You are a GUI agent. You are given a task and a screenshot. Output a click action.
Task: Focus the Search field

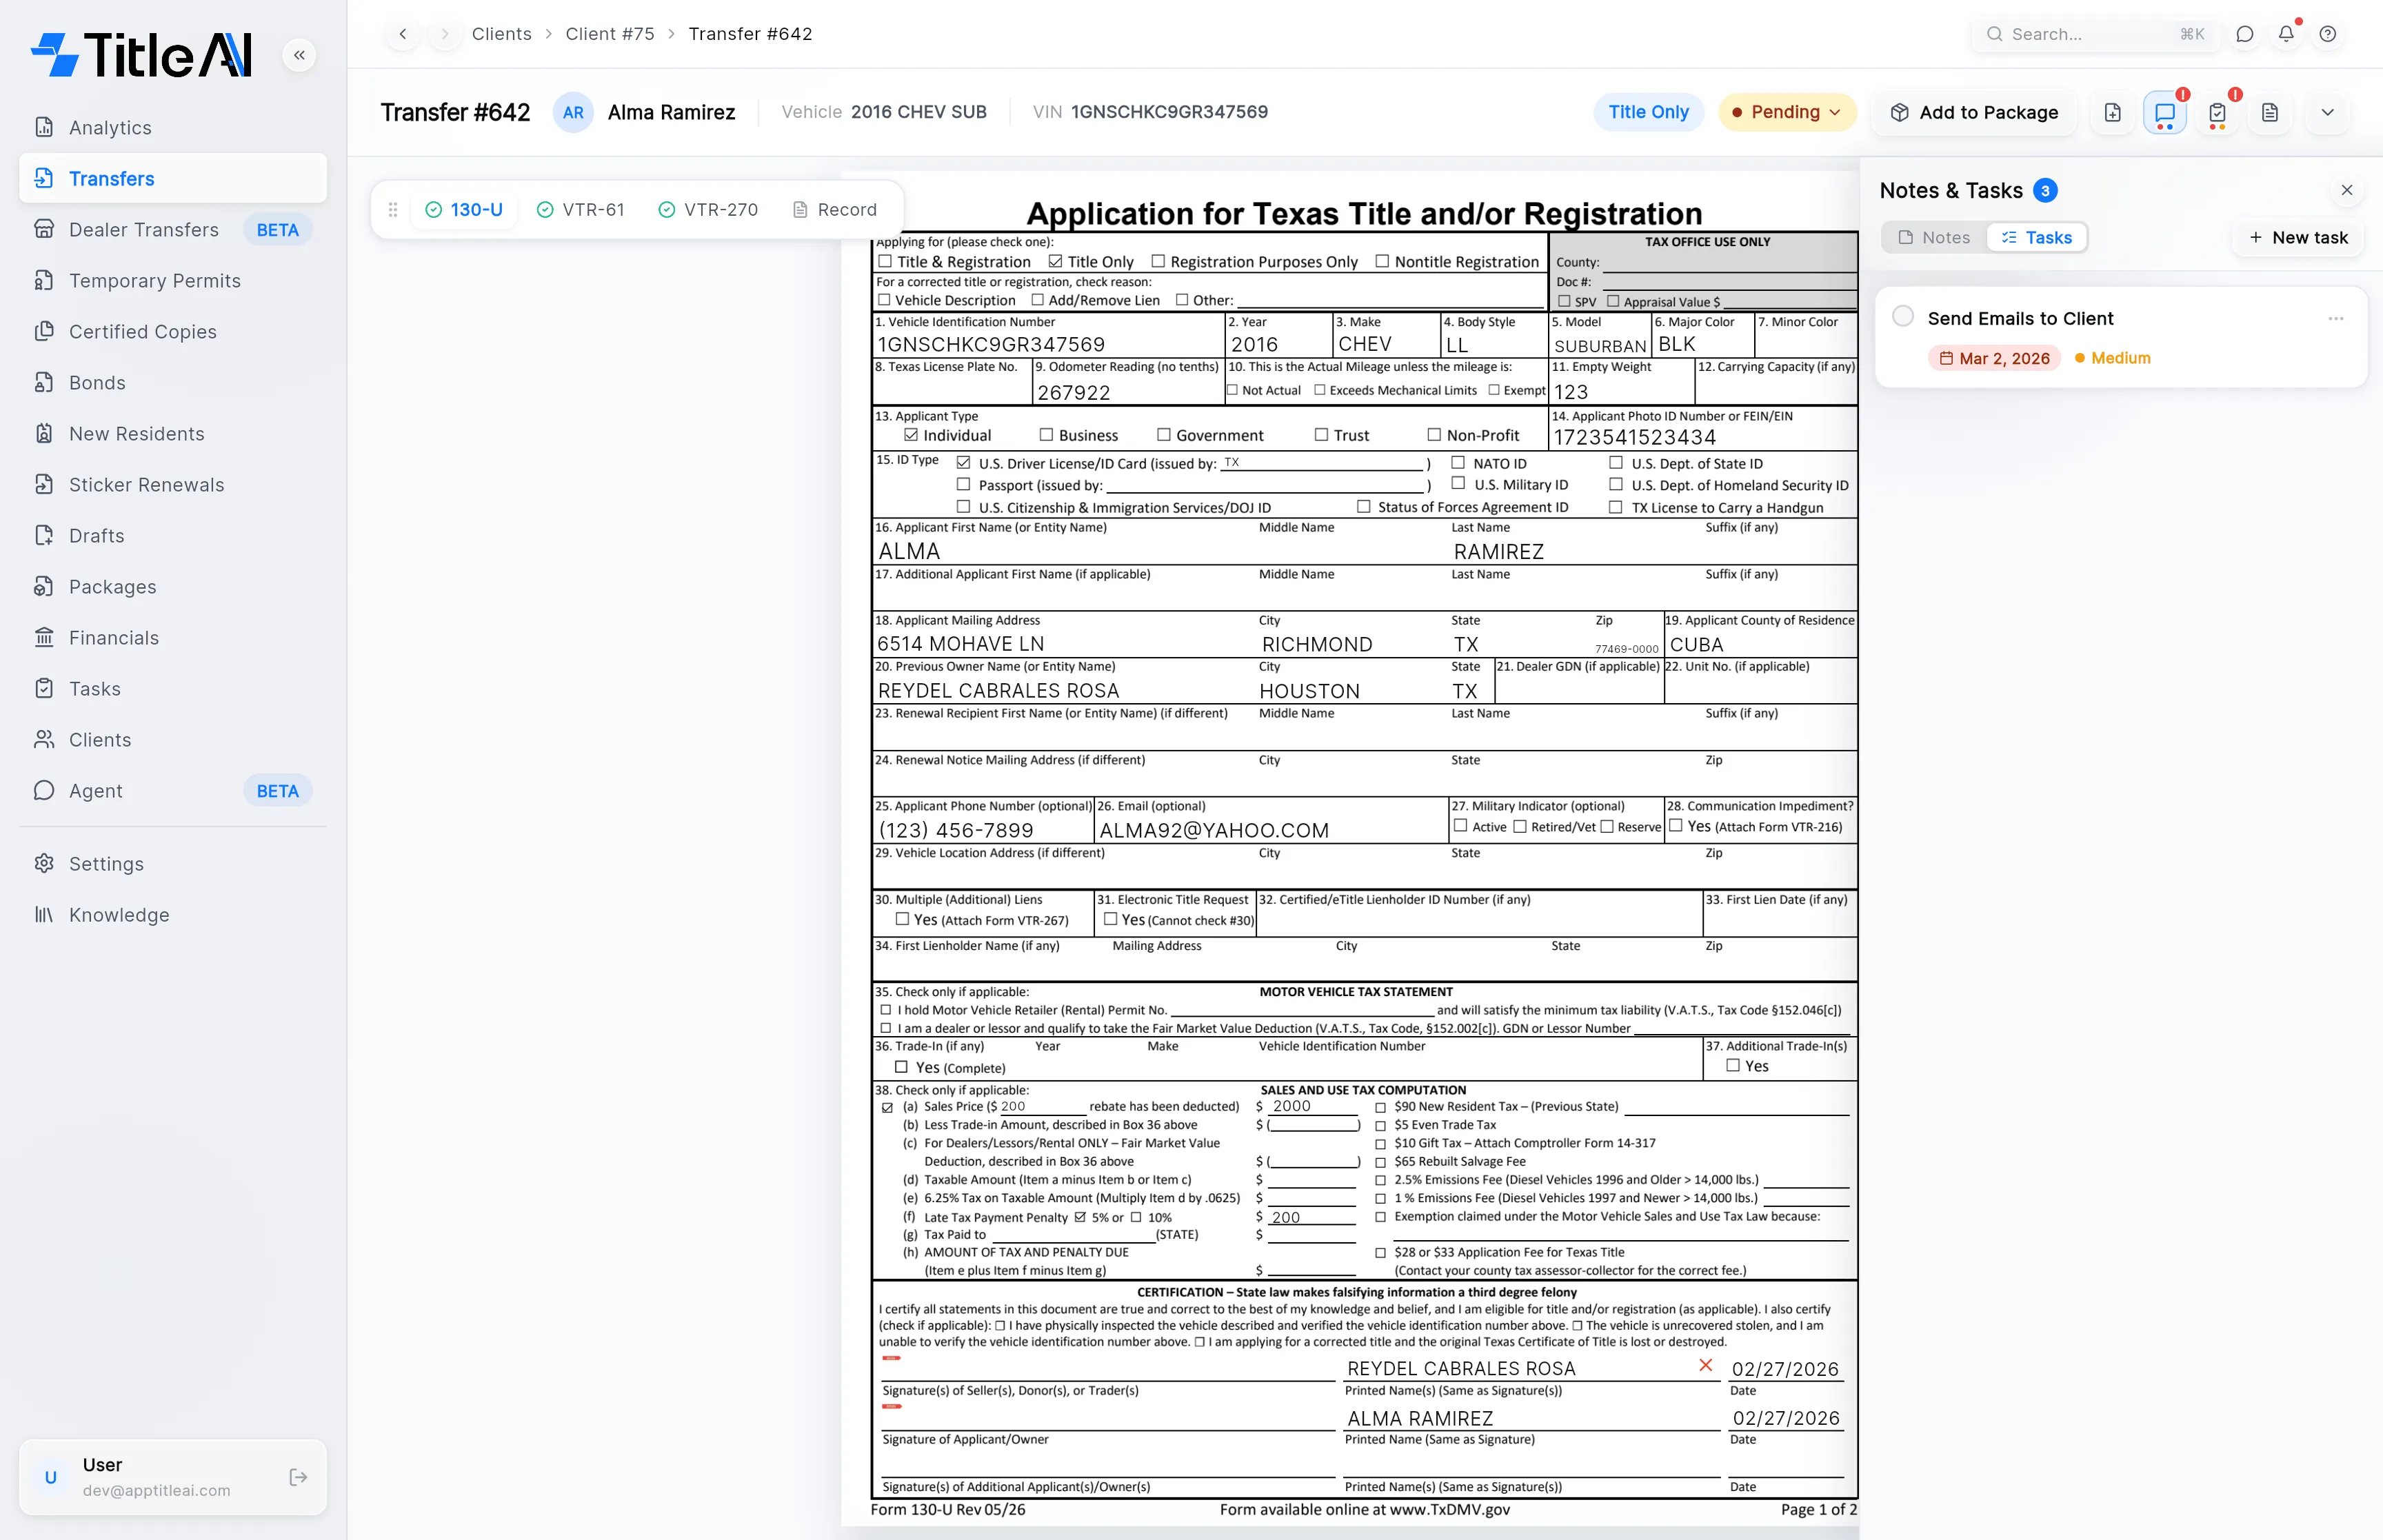2095,34
